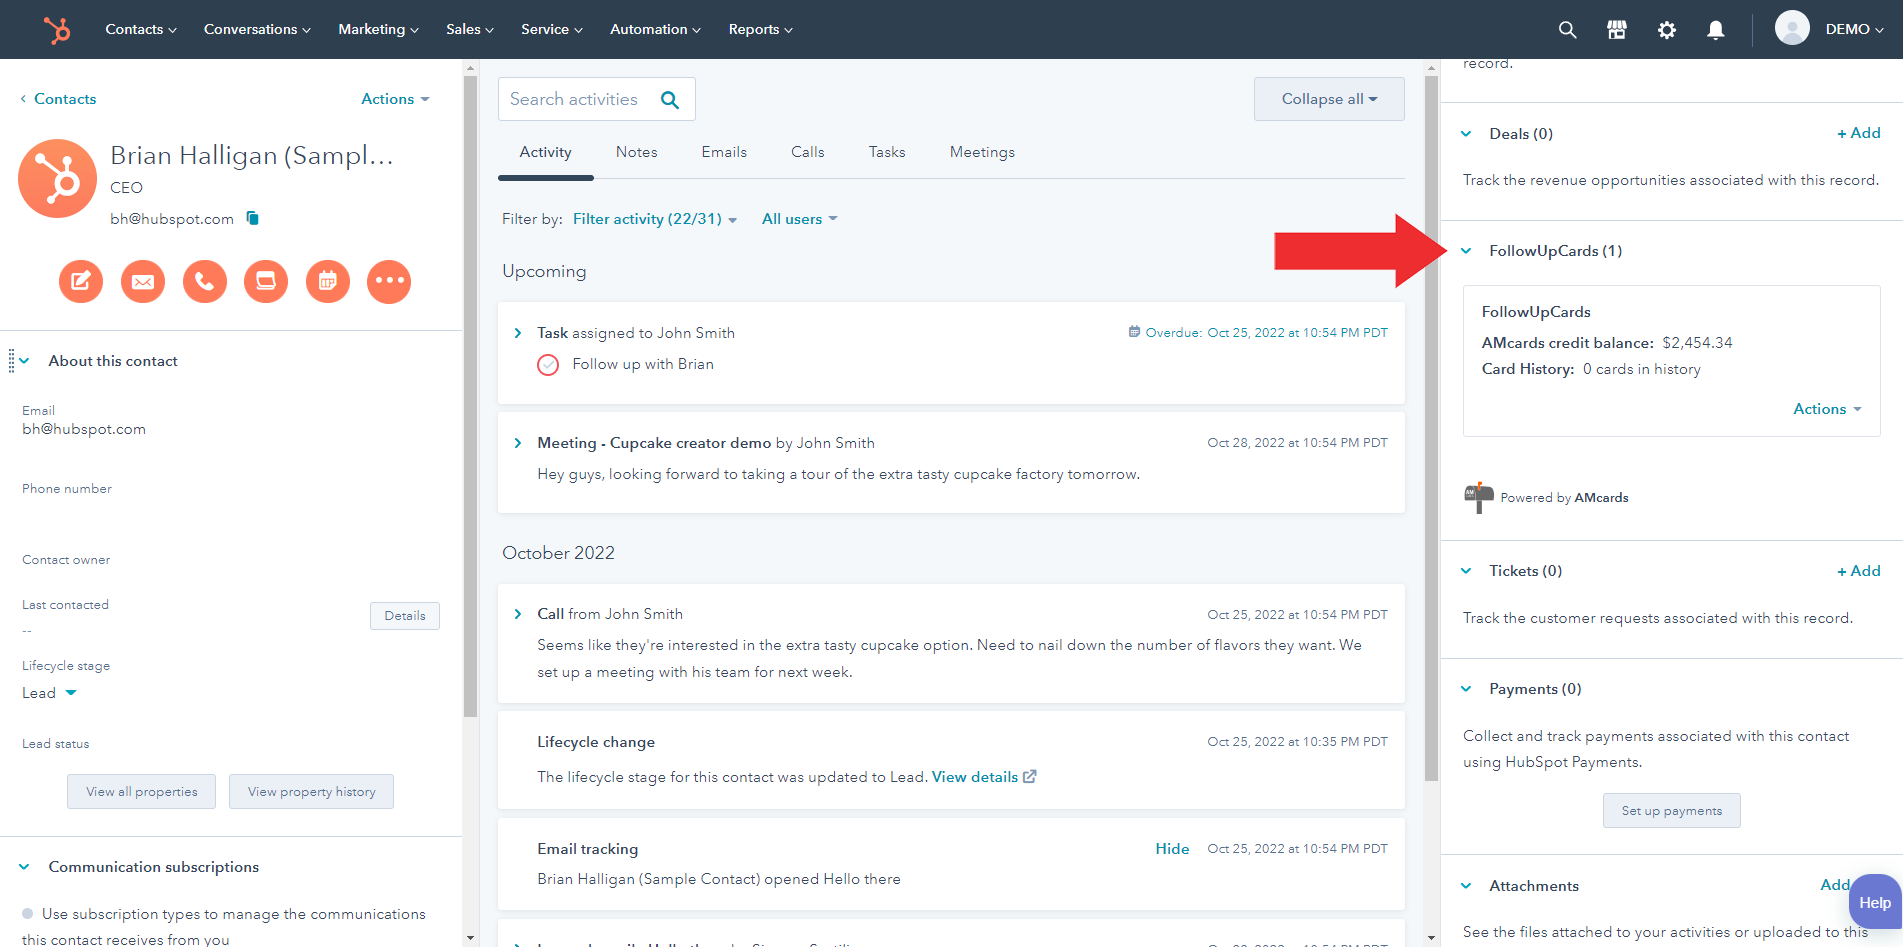The image size is (1903, 947).
Task: Select the Activity tab
Action: click(x=545, y=152)
